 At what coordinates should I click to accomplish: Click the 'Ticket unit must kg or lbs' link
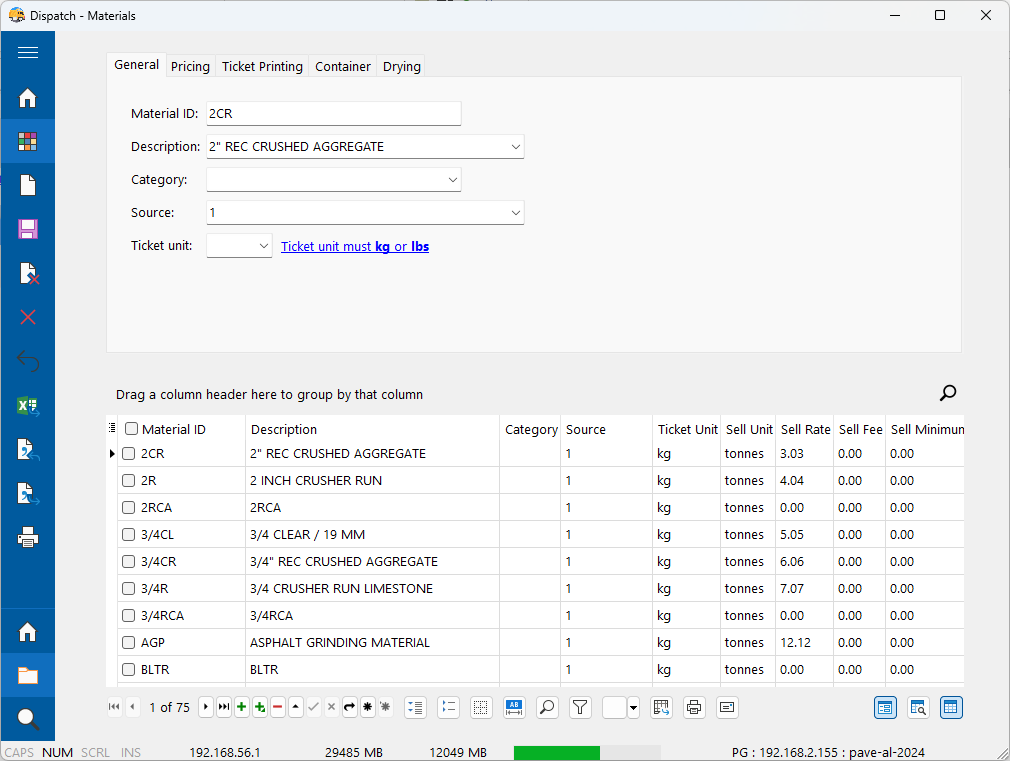355,246
